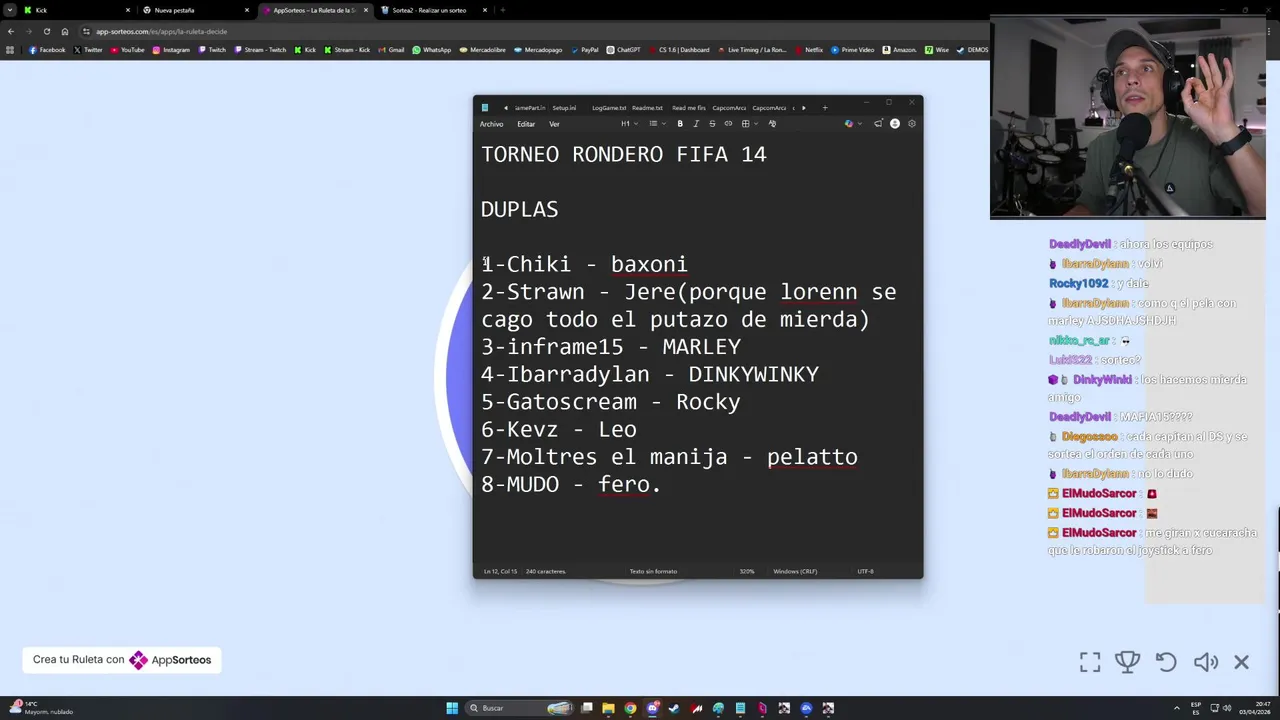Click 'Crea tu Ruleta con AppSorteos' banner
1280x720 pixels.
(x=122, y=660)
